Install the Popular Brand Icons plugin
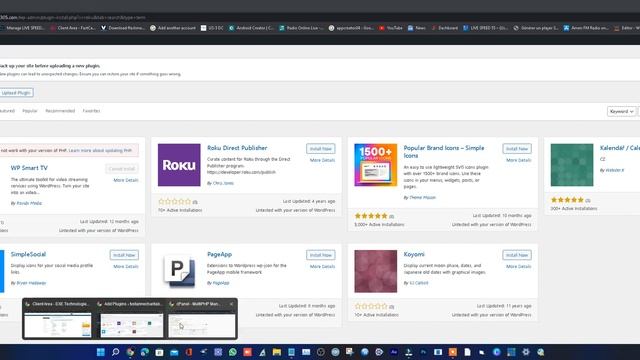Image resolution: width=640 pixels, height=360 pixels. click(517, 149)
